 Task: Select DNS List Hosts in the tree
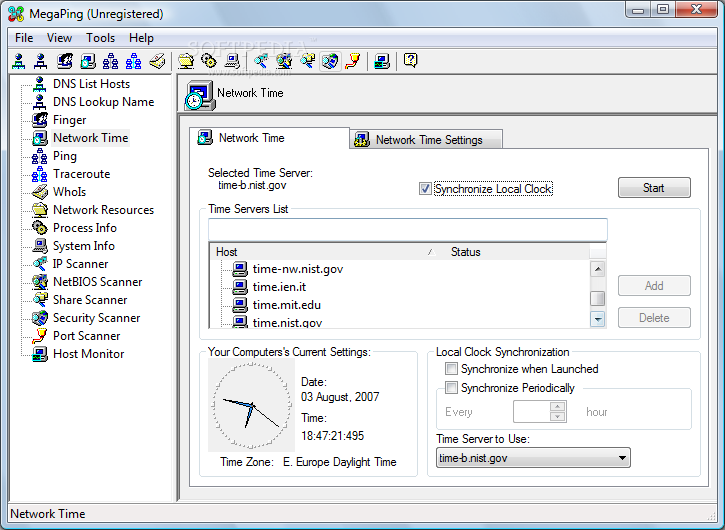(x=91, y=84)
